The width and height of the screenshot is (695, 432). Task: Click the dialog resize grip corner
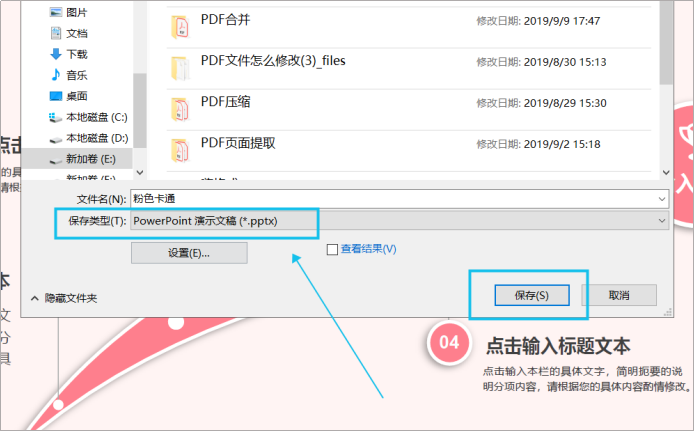668,312
